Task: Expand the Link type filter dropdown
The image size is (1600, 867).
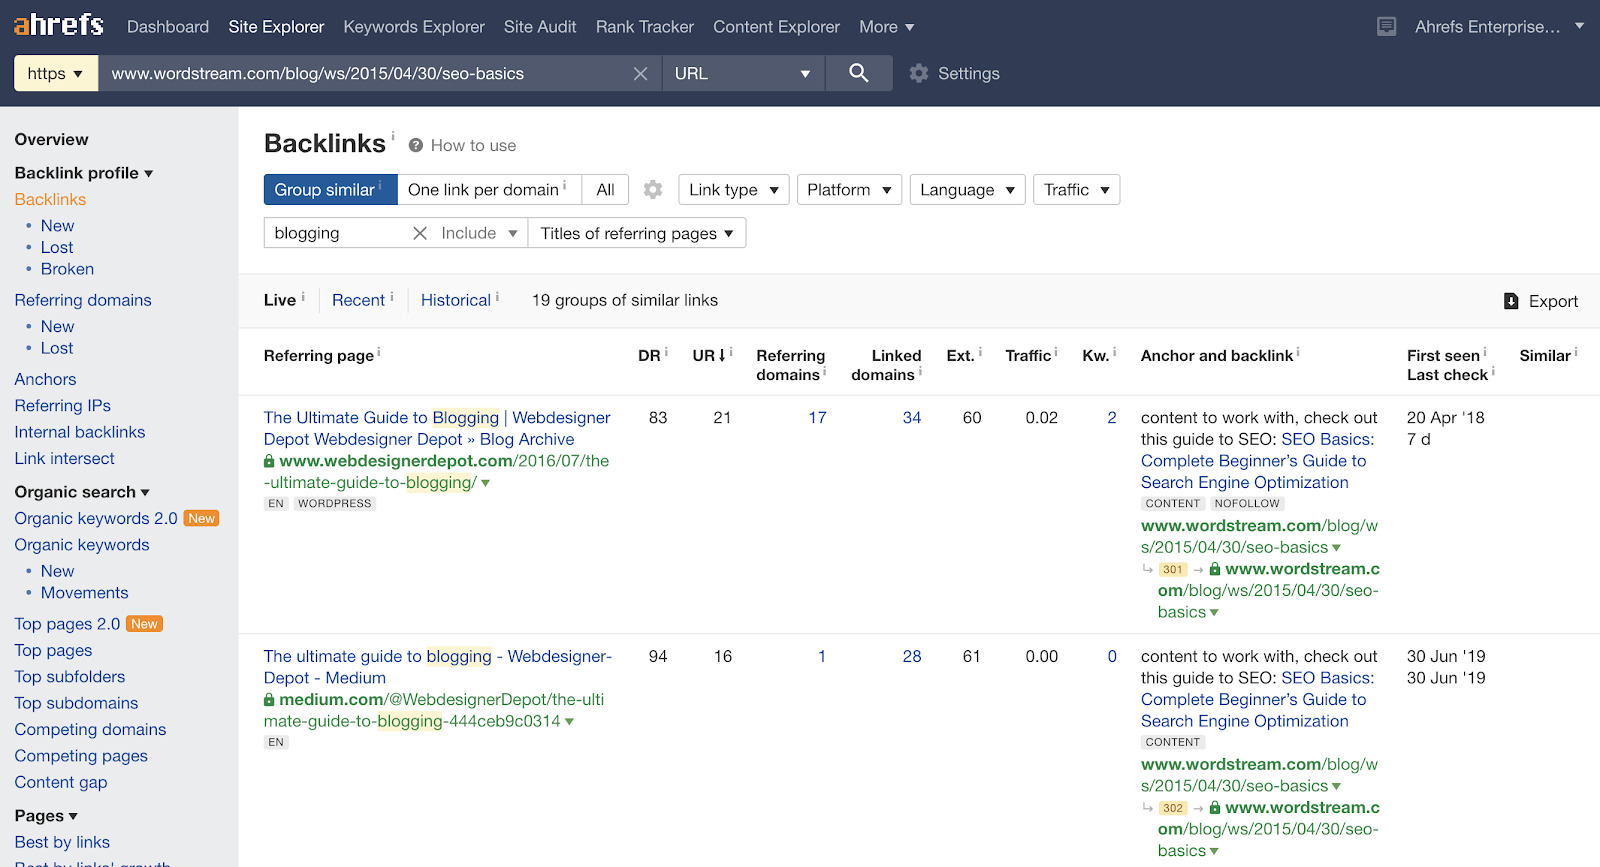Action: click(733, 190)
